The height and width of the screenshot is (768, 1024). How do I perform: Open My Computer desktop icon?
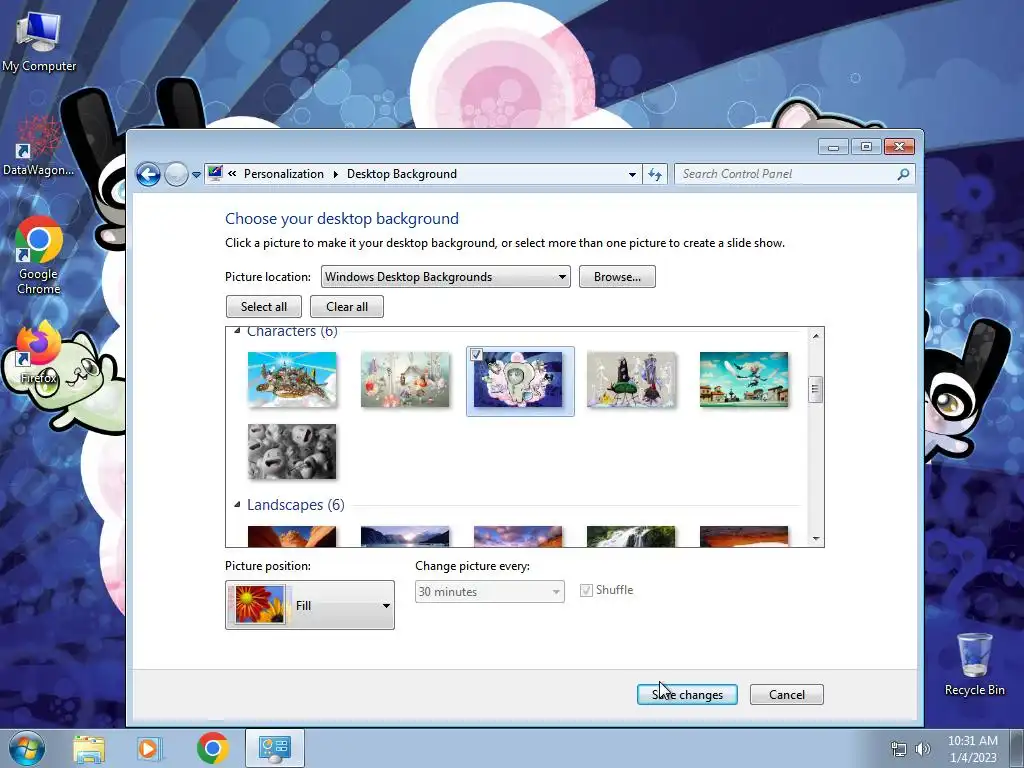point(38,40)
